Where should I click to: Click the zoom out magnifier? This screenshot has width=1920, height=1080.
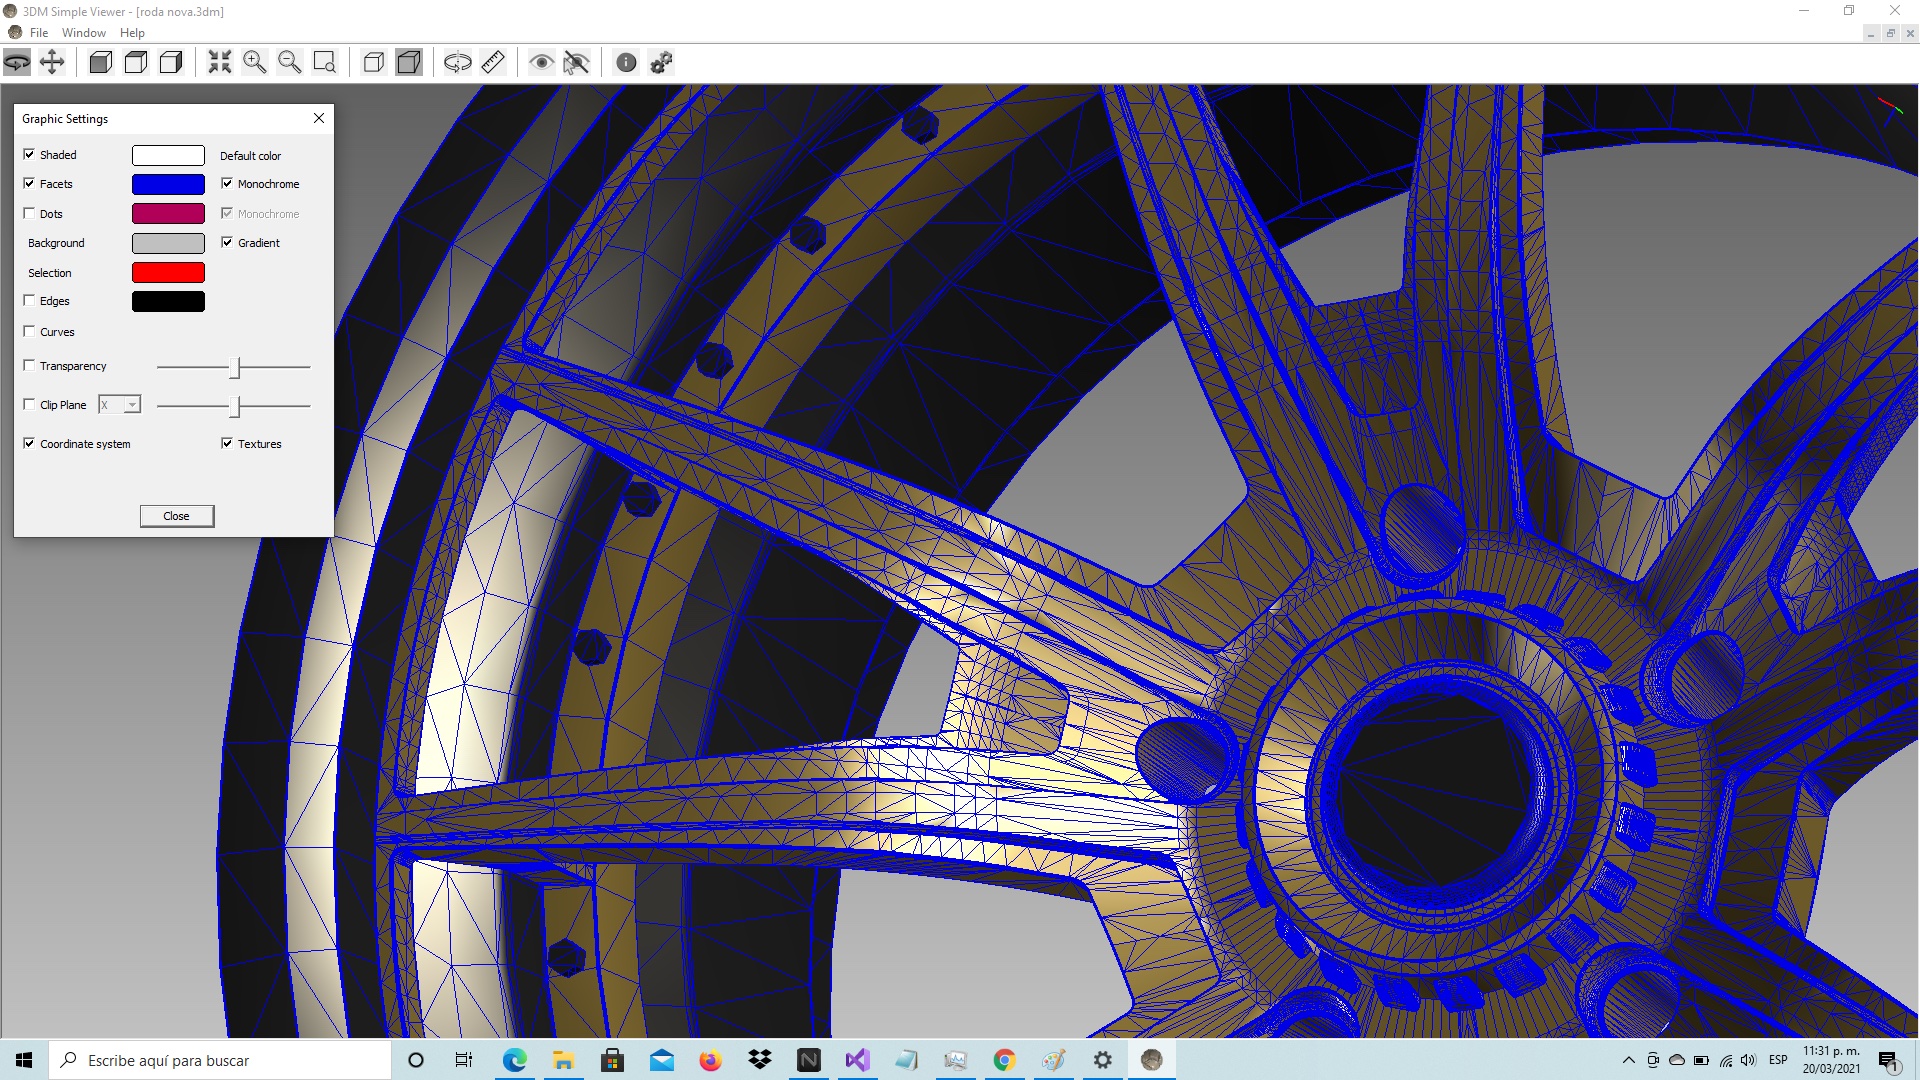pyautogui.click(x=290, y=62)
